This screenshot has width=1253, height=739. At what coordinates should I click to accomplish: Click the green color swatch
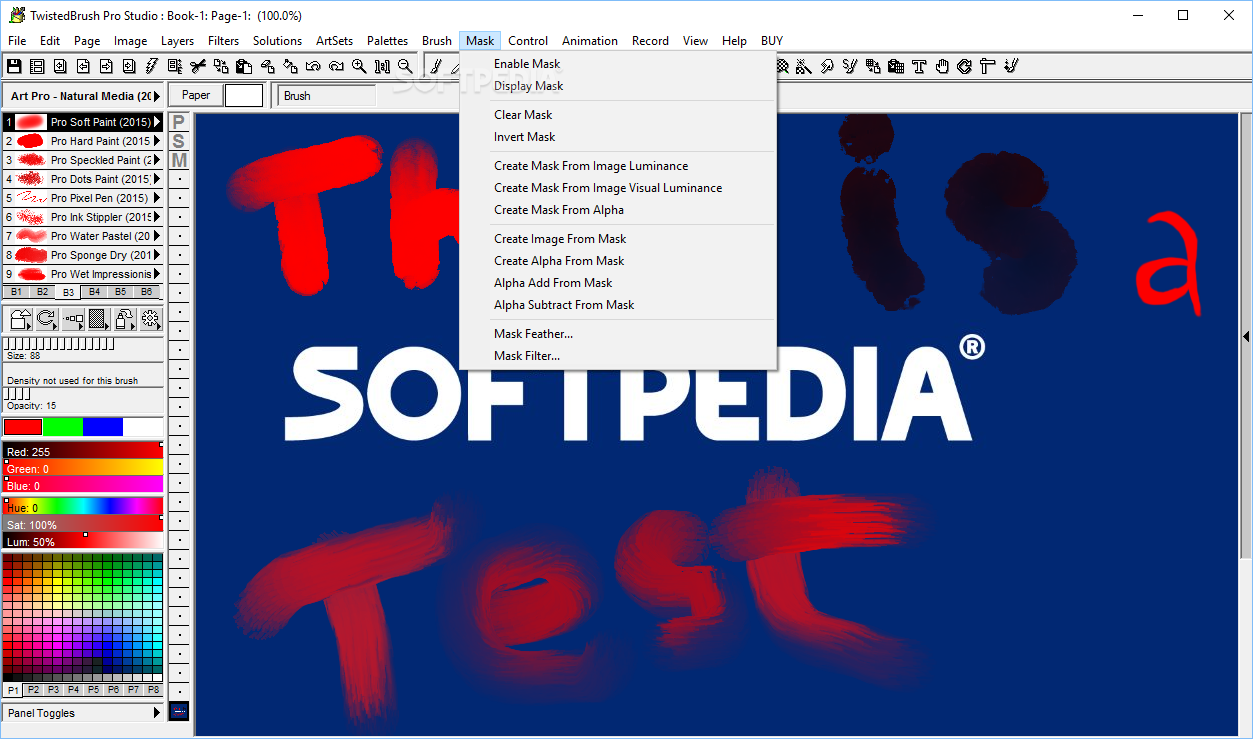click(63, 427)
